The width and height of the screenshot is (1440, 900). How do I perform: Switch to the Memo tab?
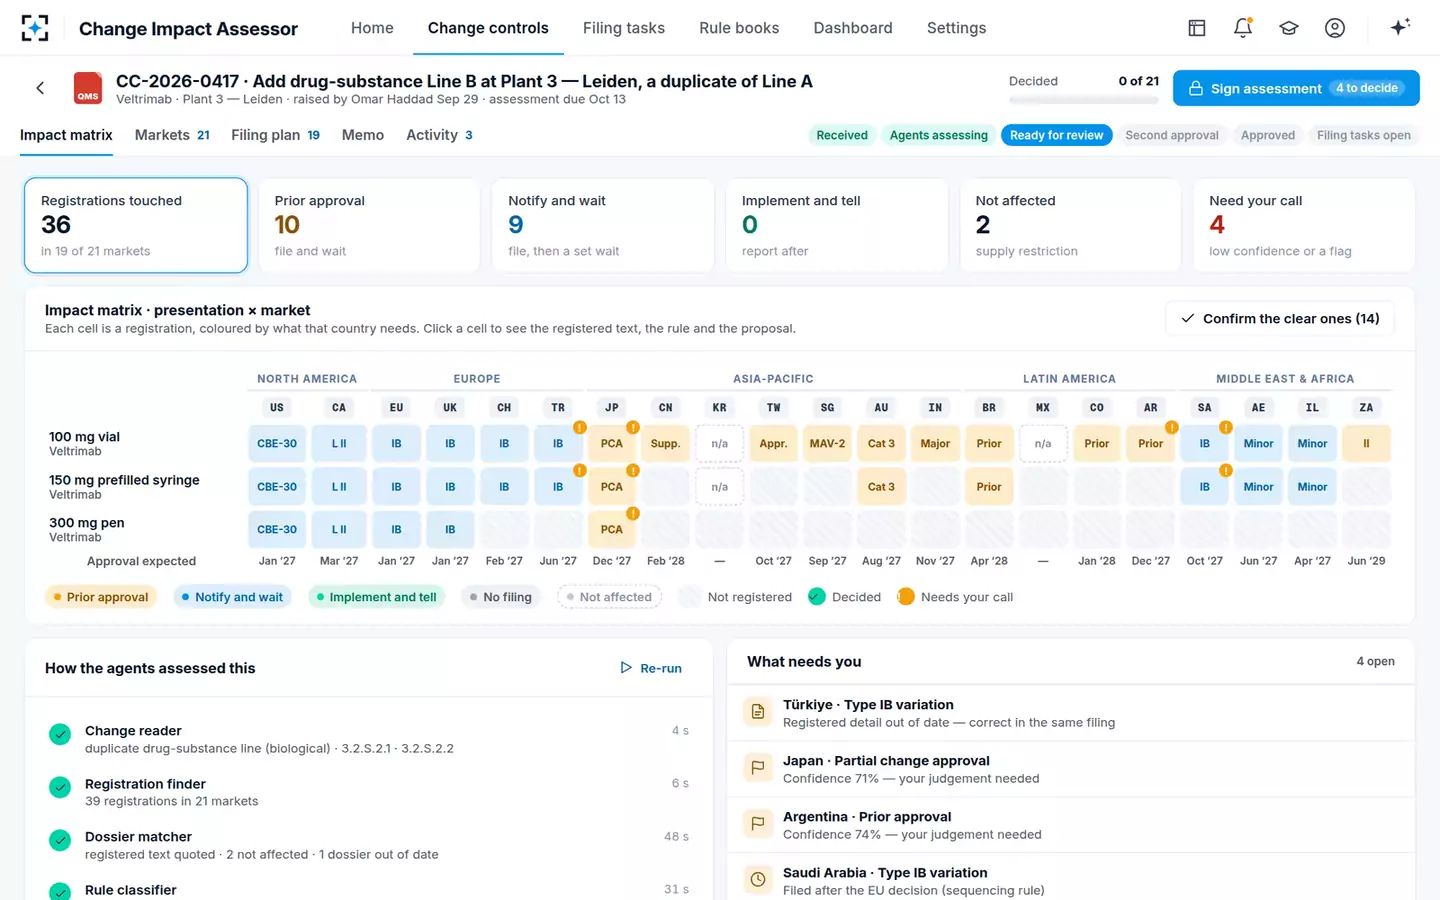(363, 135)
